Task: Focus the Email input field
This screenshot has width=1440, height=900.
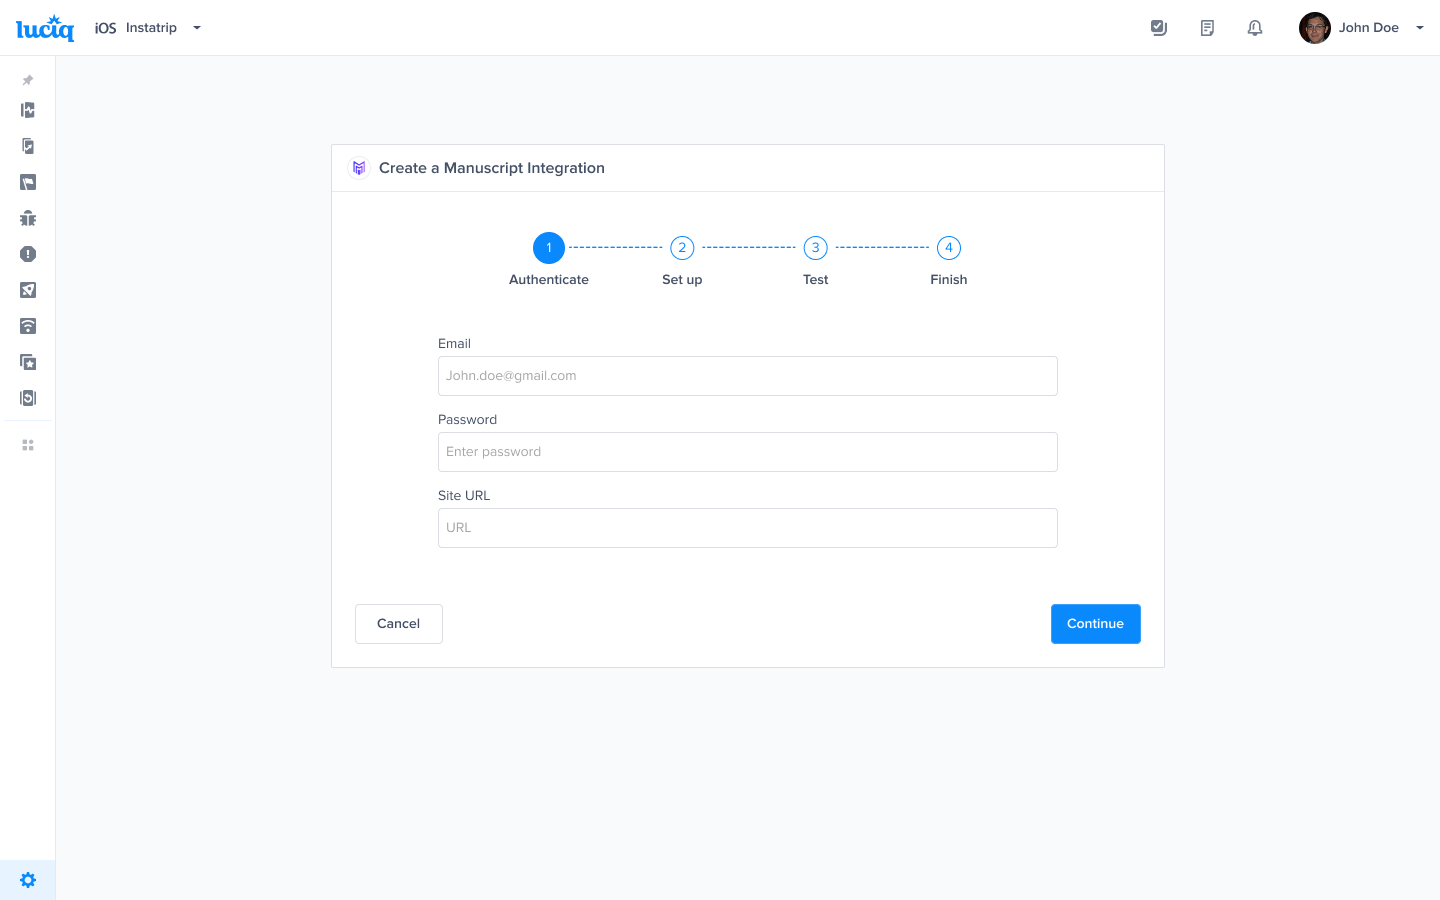Action: 748,376
